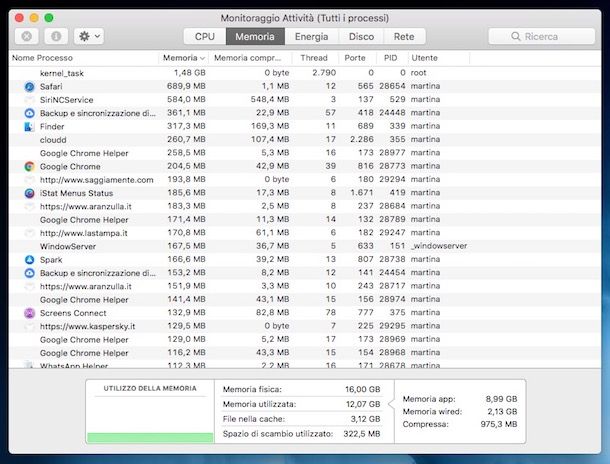Click the Finder icon in list
The image size is (610, 464).
(x=30, y=126)
